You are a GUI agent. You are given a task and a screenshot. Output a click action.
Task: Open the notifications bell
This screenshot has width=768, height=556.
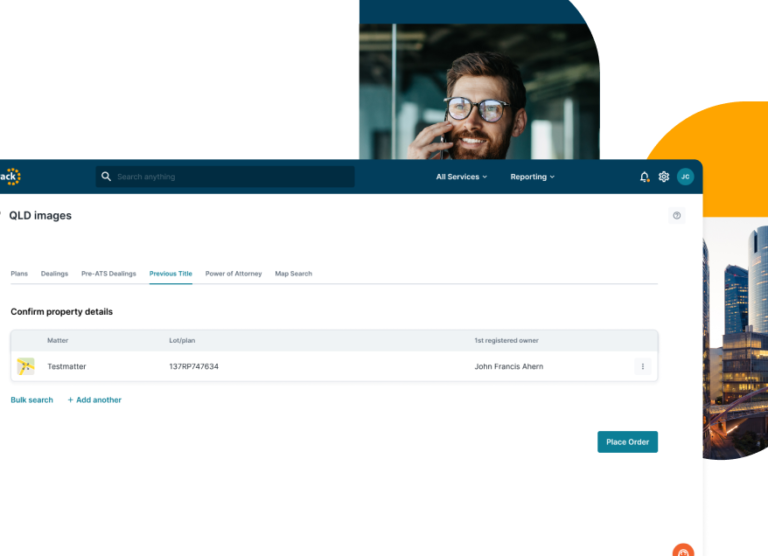point(644,177)
